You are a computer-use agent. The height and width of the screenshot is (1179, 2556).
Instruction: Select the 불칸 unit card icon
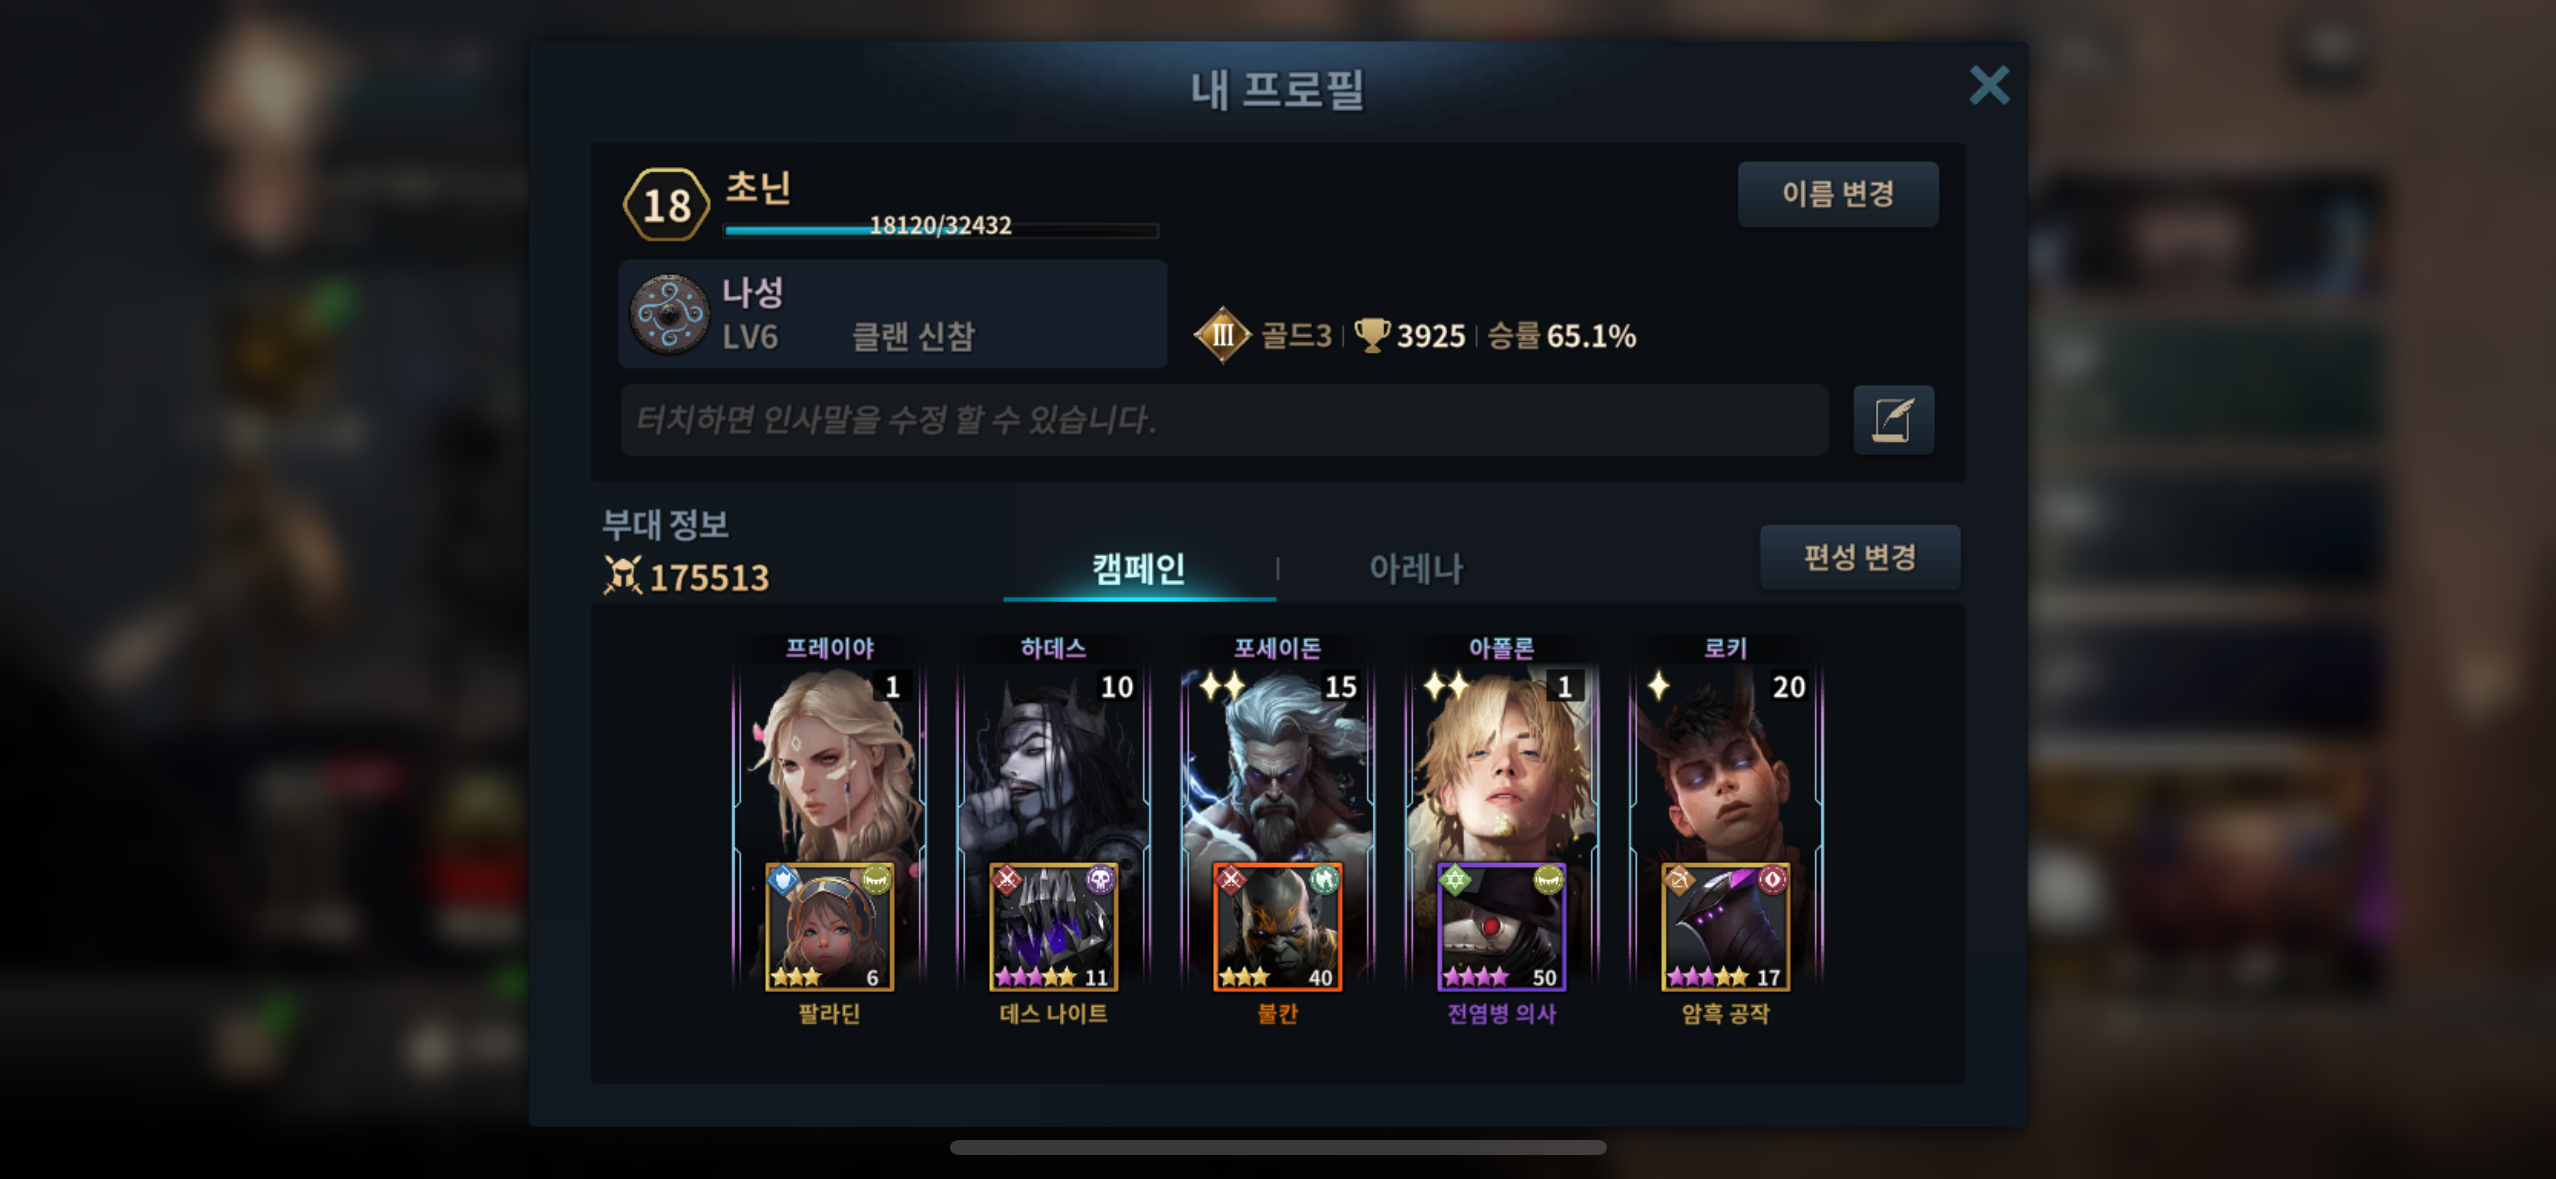[x=1277, y=927]
